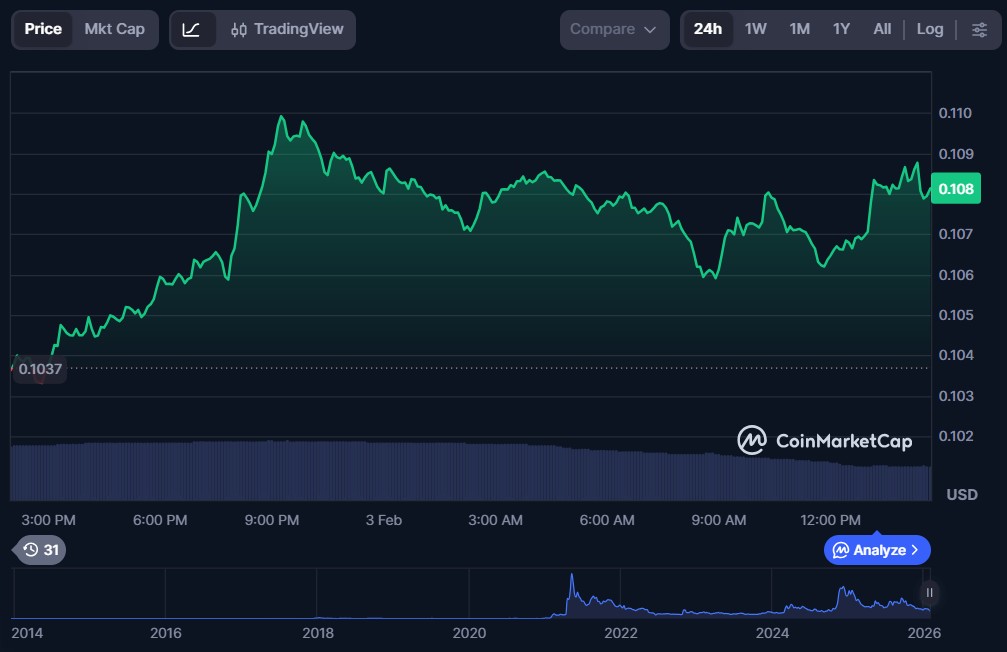Click the price line peak near 9:00 PM
The width and height of the screenshot is (1007, 652).
tap(281, 116)
